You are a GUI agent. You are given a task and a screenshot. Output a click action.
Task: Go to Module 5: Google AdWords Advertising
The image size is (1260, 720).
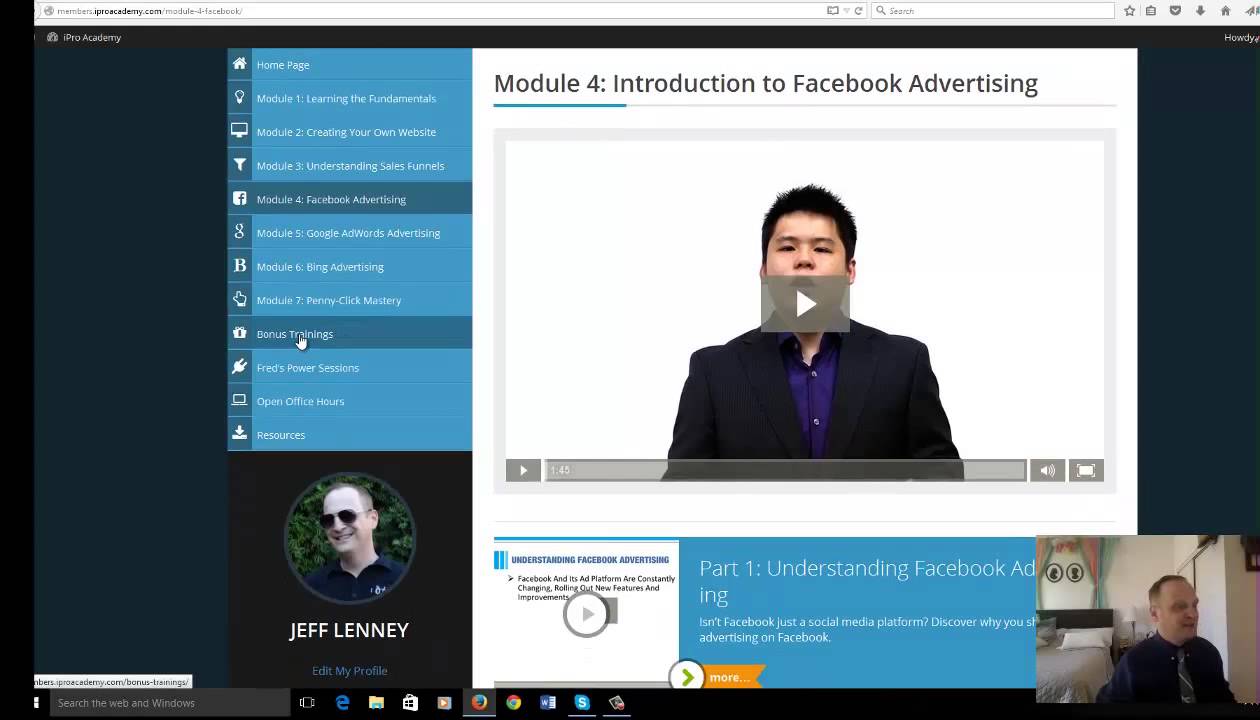(350, 233)
